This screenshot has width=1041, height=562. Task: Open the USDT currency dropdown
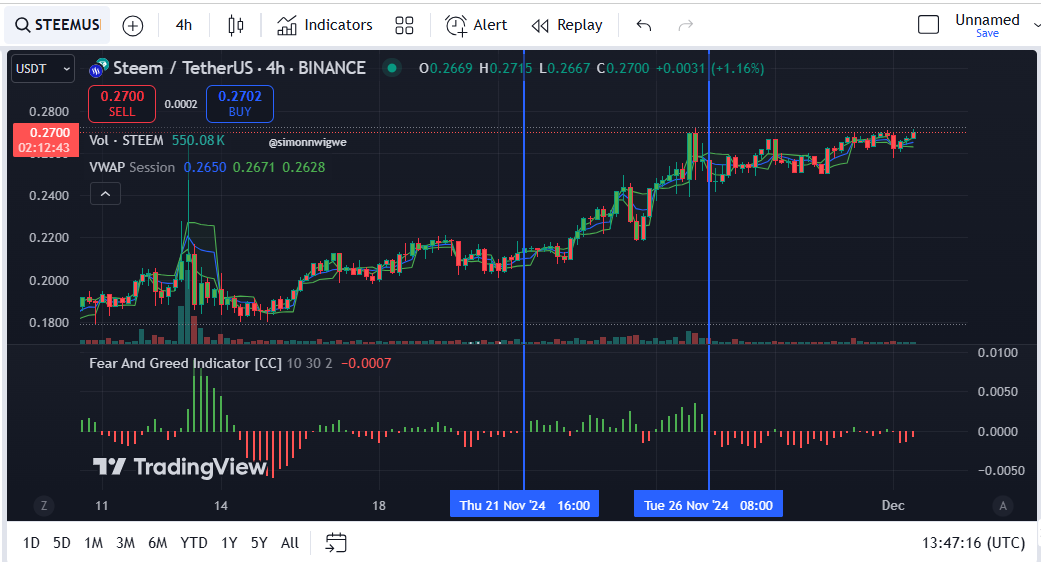tap(42, 69)
